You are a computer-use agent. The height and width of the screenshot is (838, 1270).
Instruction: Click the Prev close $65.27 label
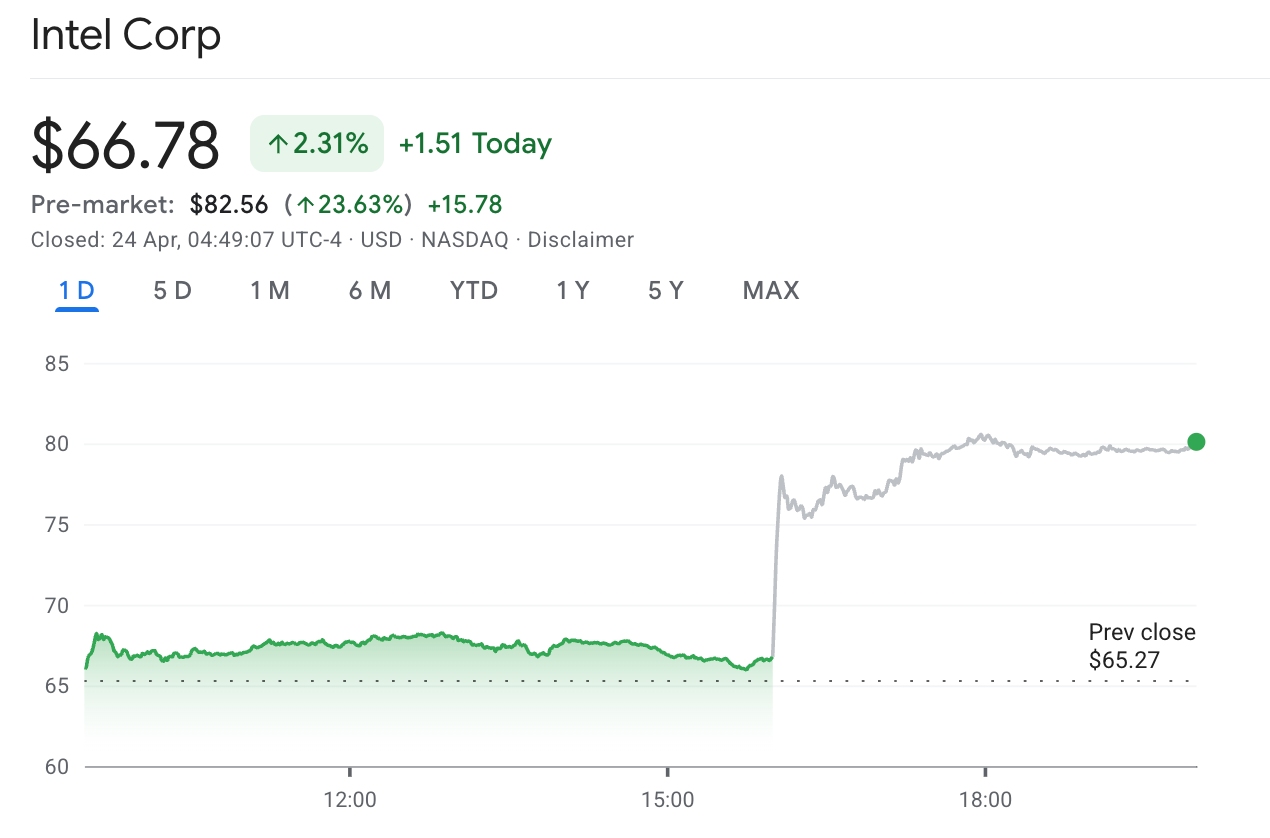click(x=1141, y=646)
